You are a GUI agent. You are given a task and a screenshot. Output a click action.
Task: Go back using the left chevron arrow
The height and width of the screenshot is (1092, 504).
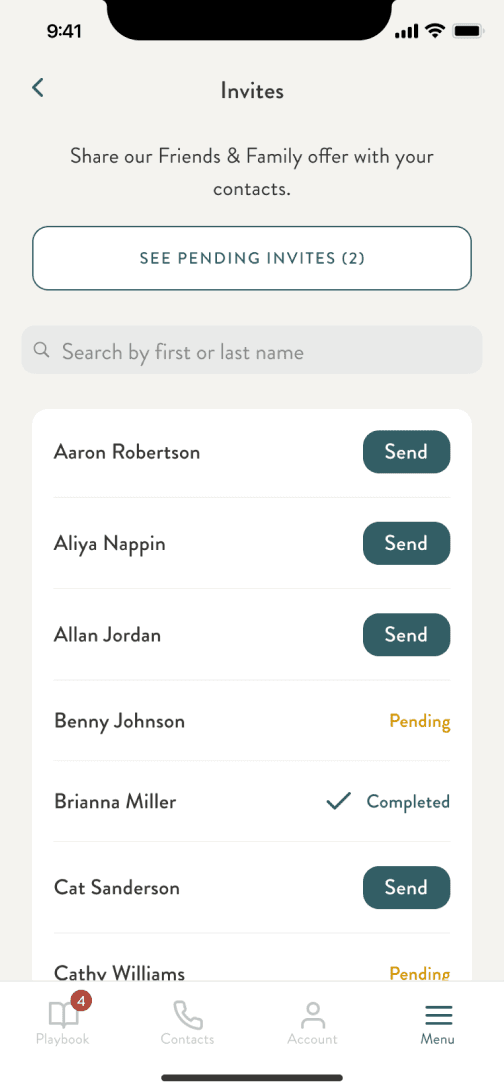click(x=38, y=88)
